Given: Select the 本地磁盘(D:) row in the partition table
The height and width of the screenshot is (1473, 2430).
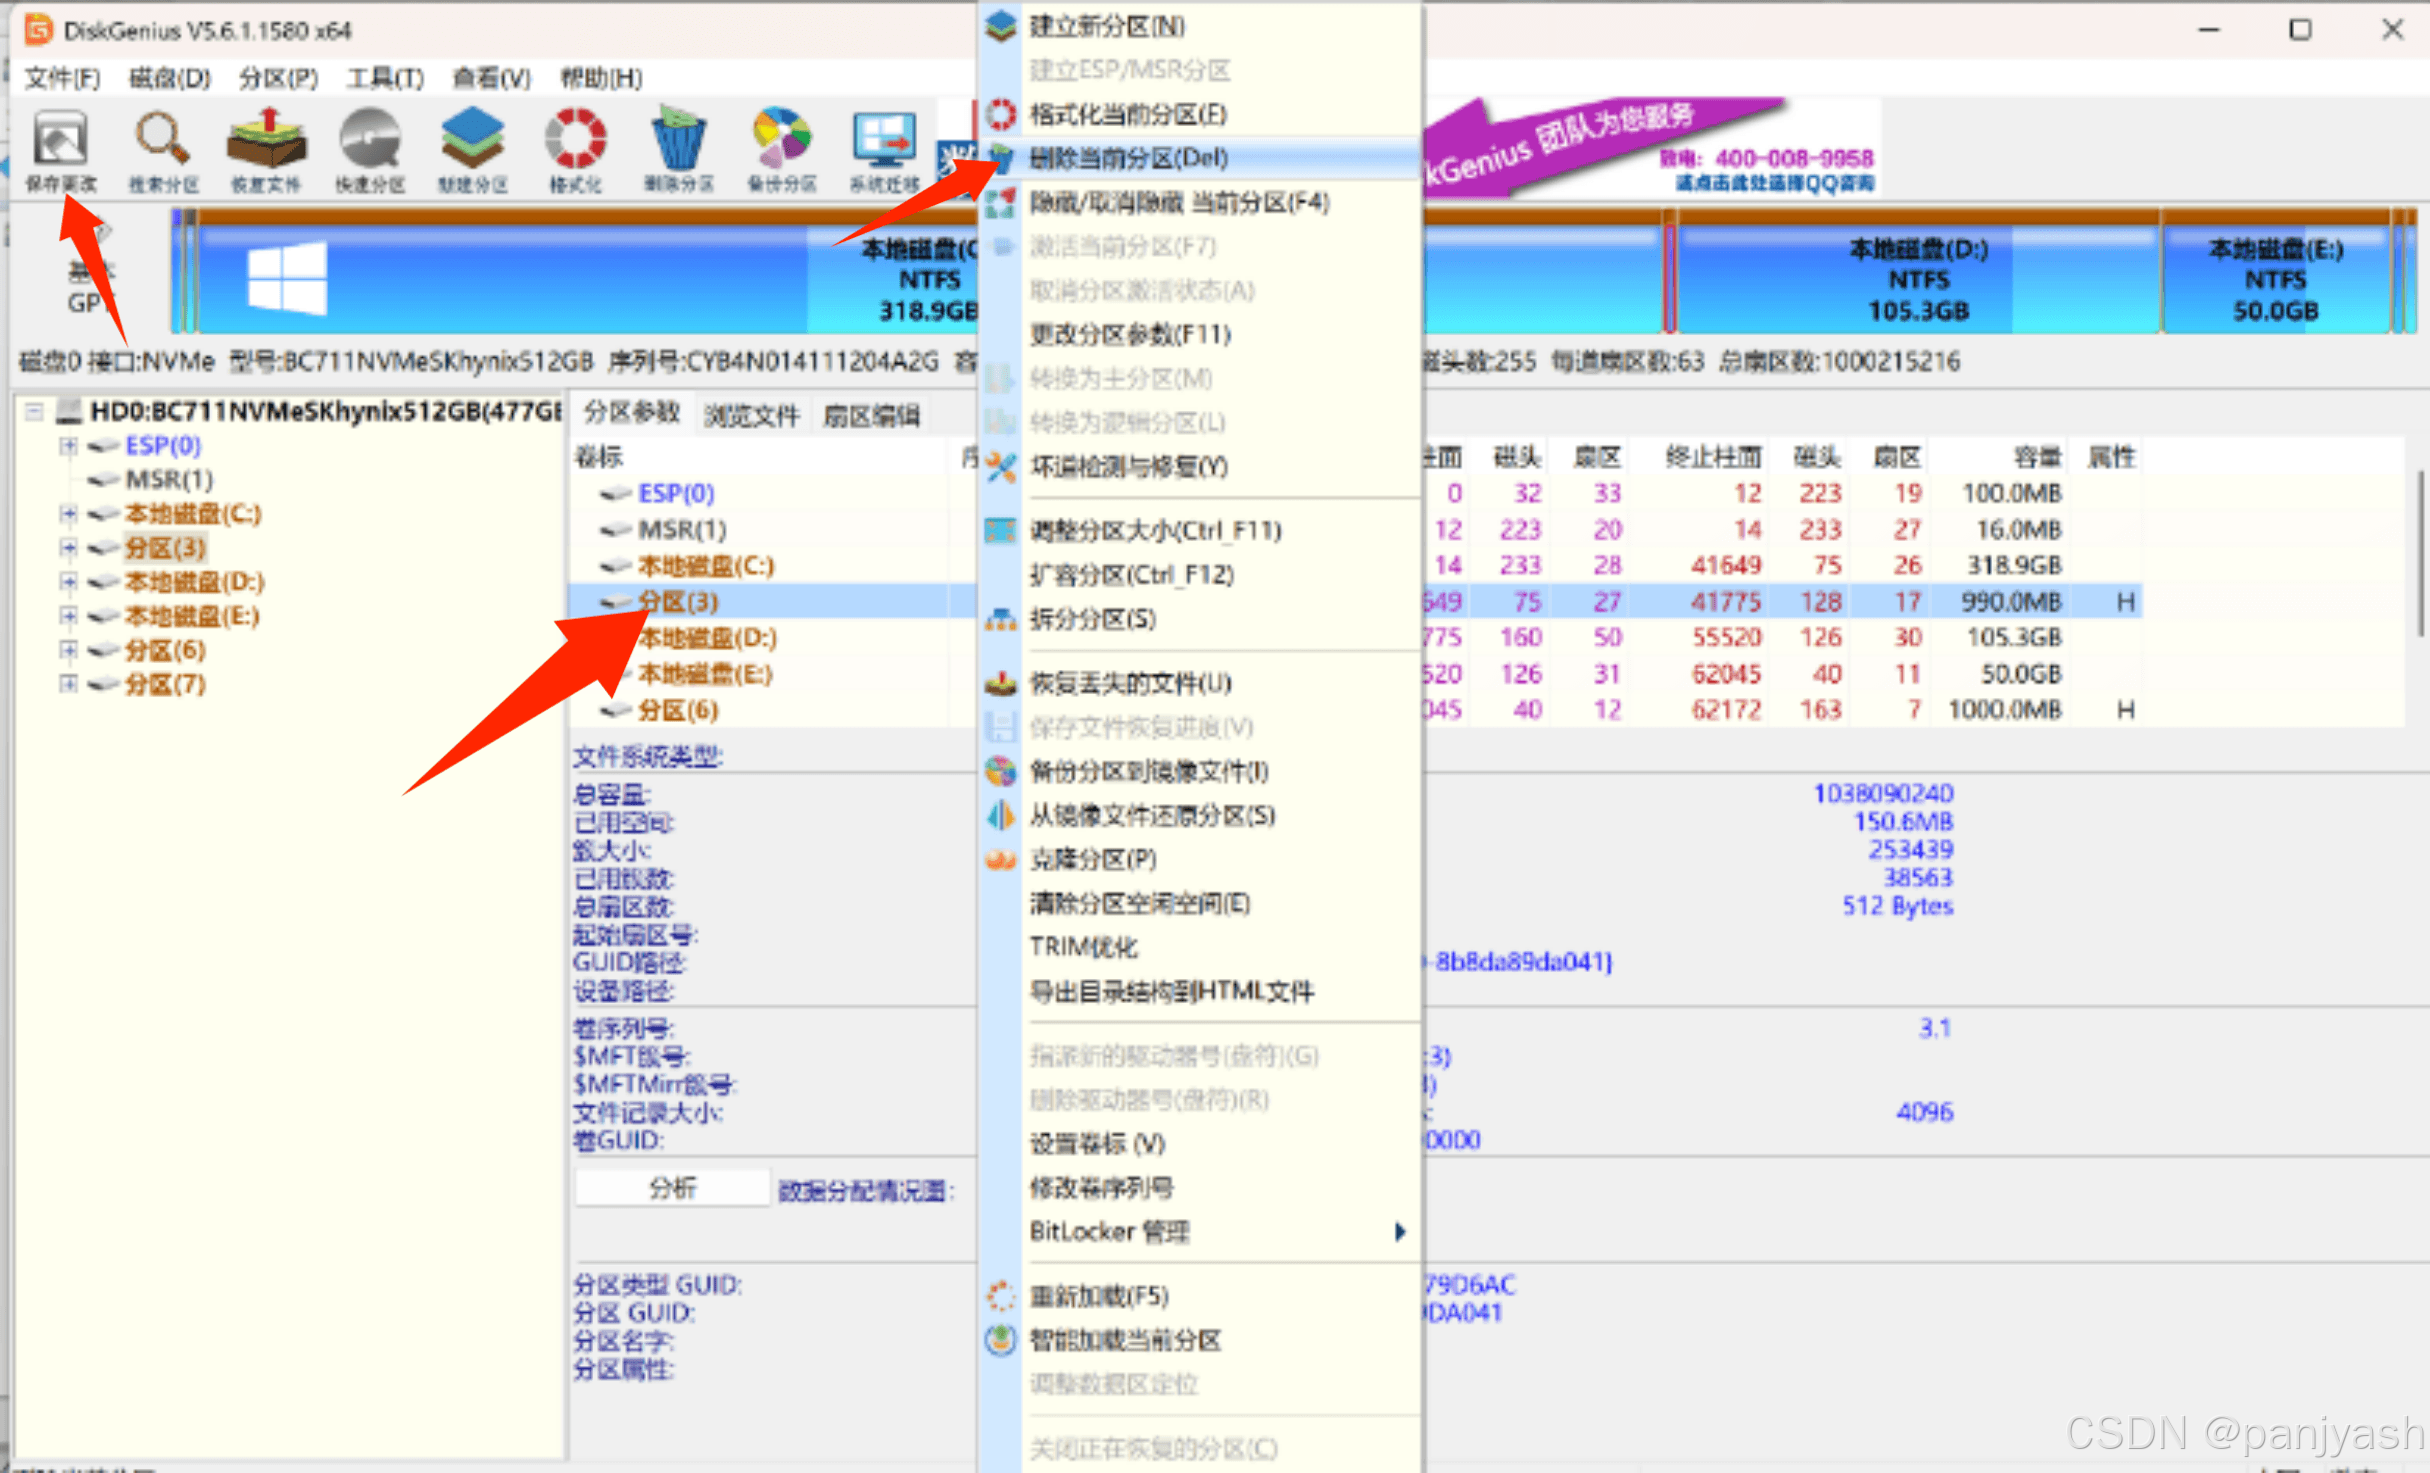Looking at the screenshot, I should 706,638.
